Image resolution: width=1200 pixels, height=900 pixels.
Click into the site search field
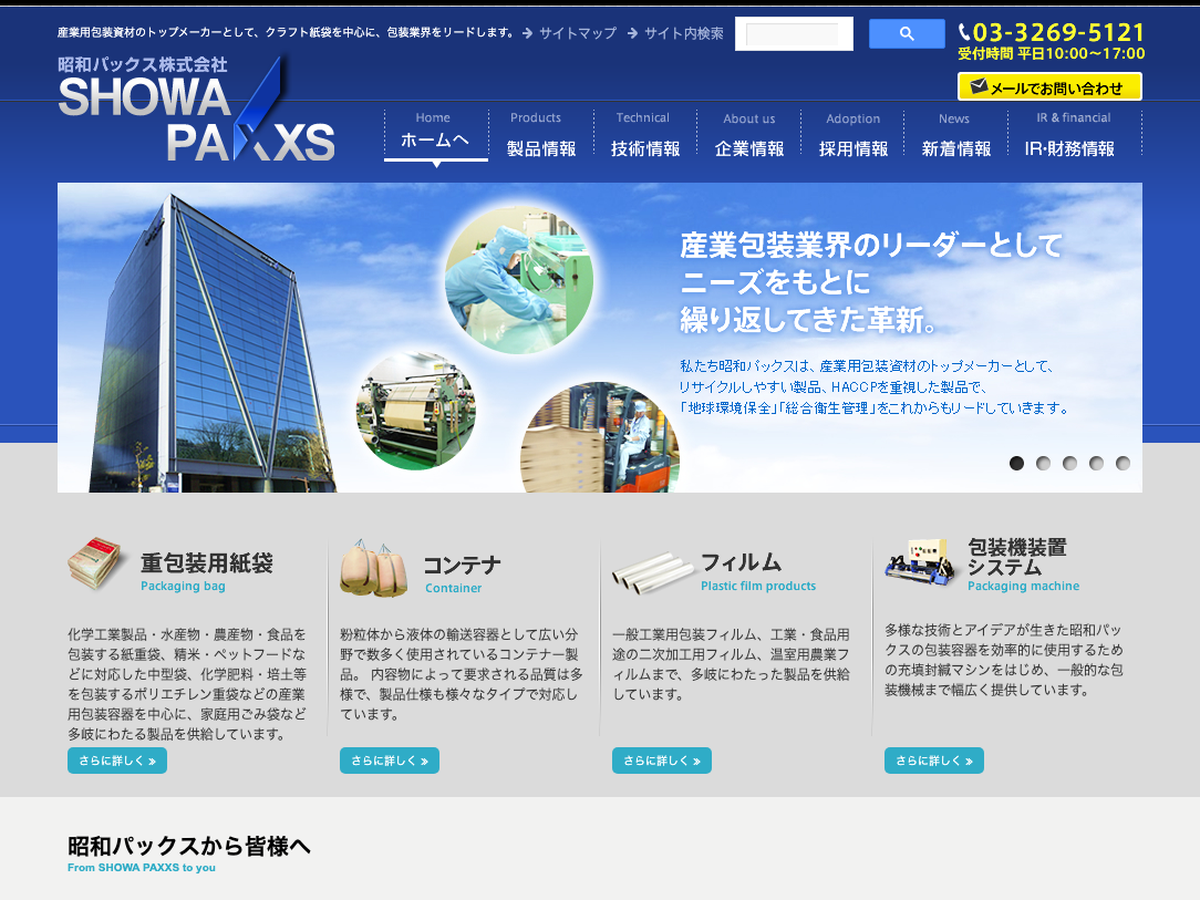(793, 34)
